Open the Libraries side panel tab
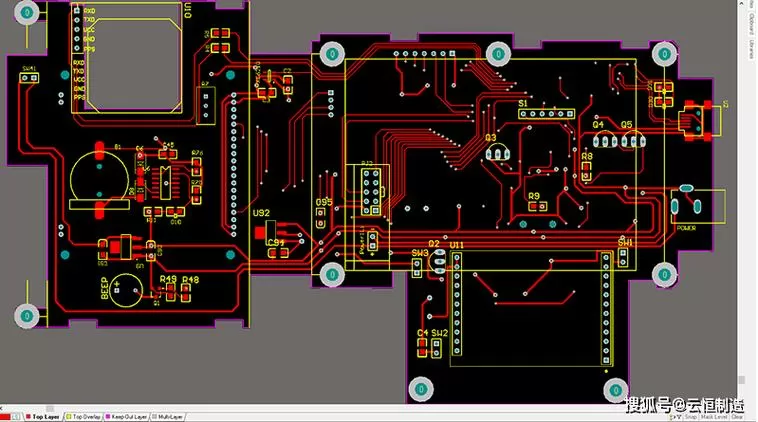Image resolution: width=758 pixels, height=422 pixels. [x=752, y=49]
